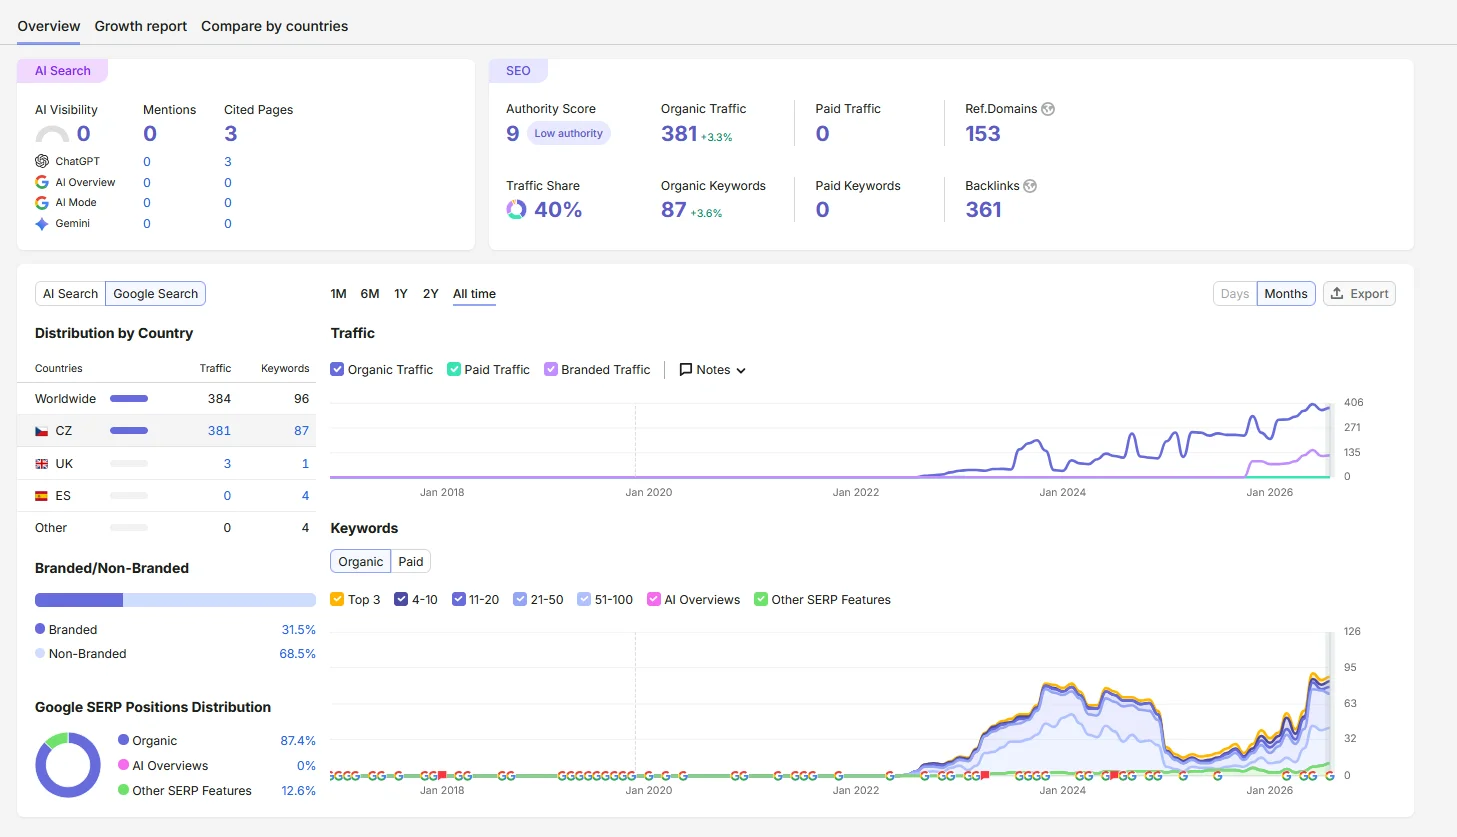The width and height of the screenshot is (1457, 837).
Task: Toggle the Paid Traffic checkbox
Action: pyautogui.click(x=454, y=369)
